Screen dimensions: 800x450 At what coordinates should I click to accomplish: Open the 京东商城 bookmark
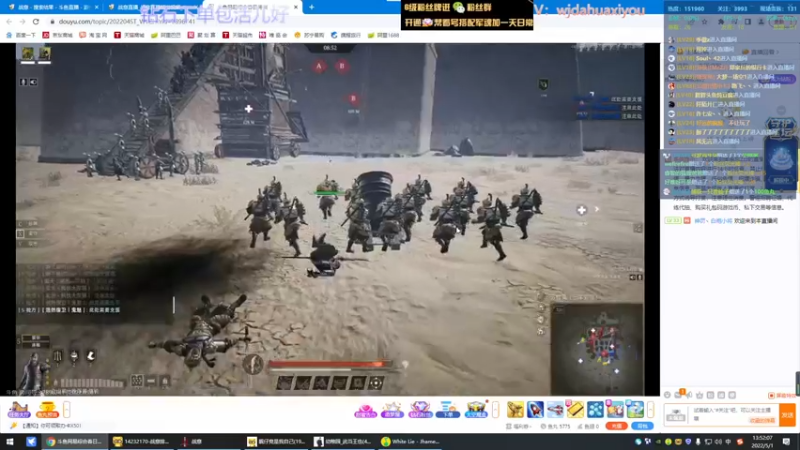57,35
